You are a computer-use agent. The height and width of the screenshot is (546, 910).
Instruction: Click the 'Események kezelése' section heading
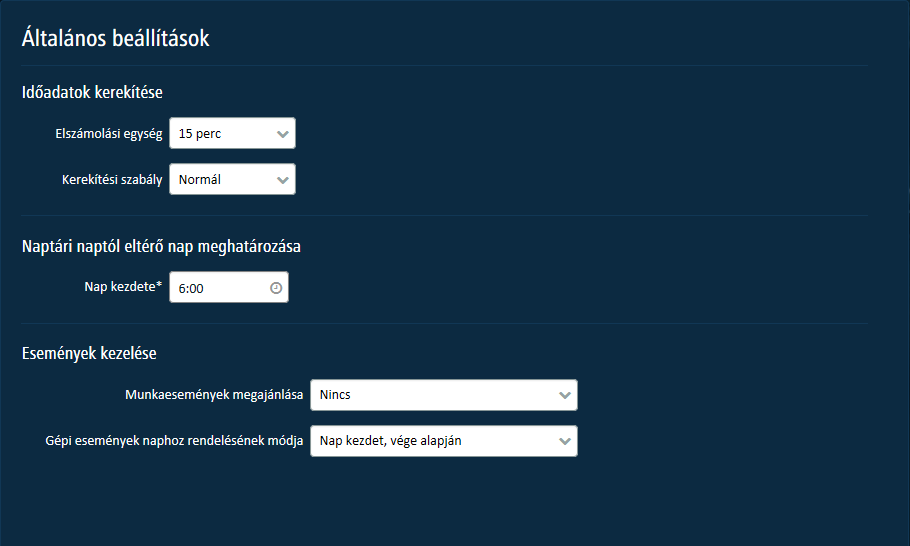tap(89, 353)
